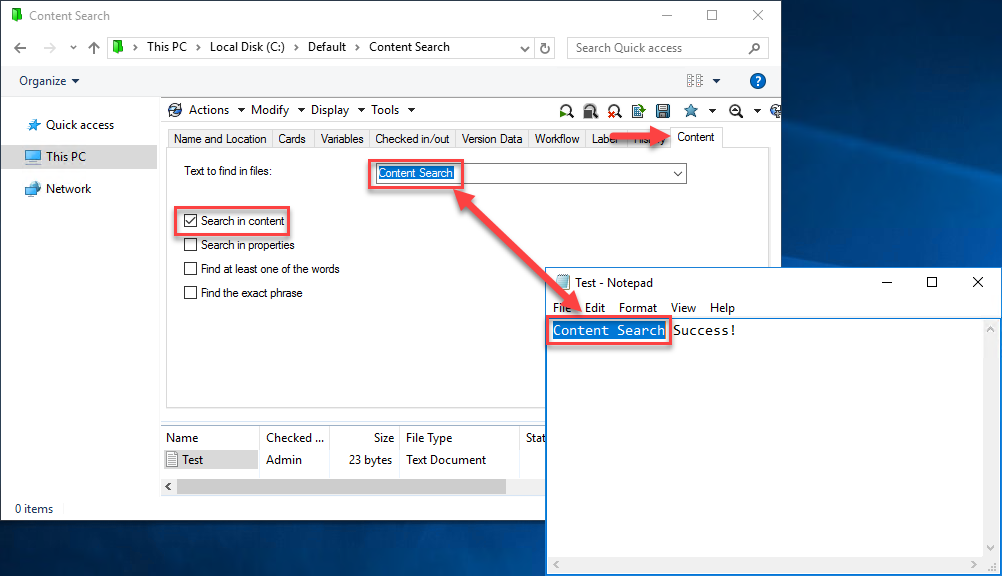This screenshot has width=1002, height=576.
Task: Select This PC in navigation pane
Action: (x=79, y=157)
